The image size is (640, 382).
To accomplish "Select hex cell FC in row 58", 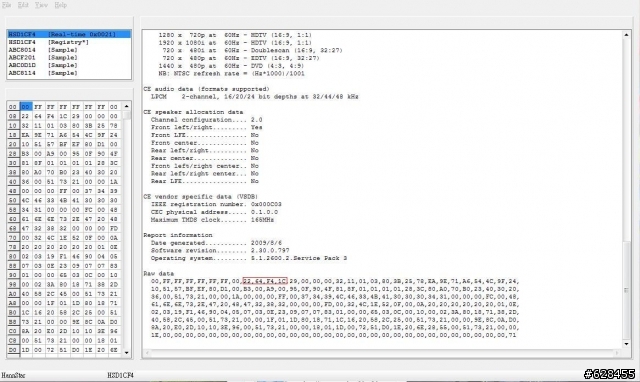I will (x=89, y=210).
